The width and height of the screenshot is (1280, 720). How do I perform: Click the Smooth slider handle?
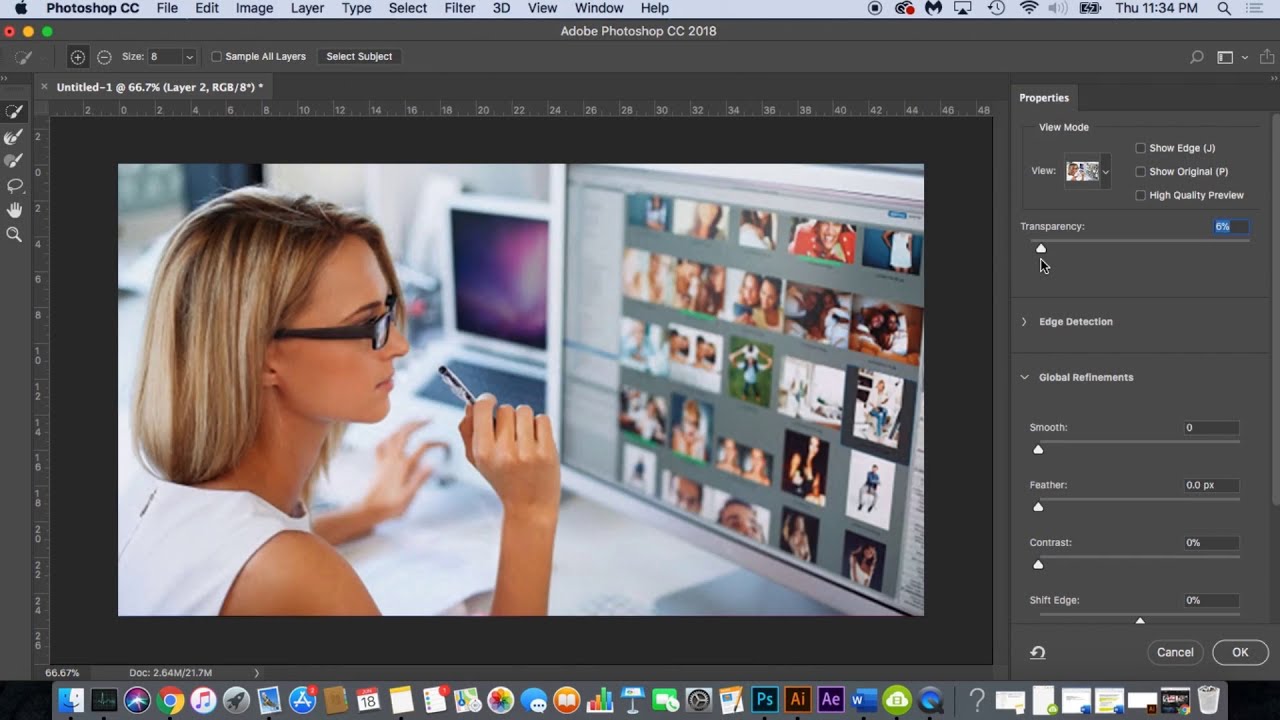click(x=1038, y=449)
